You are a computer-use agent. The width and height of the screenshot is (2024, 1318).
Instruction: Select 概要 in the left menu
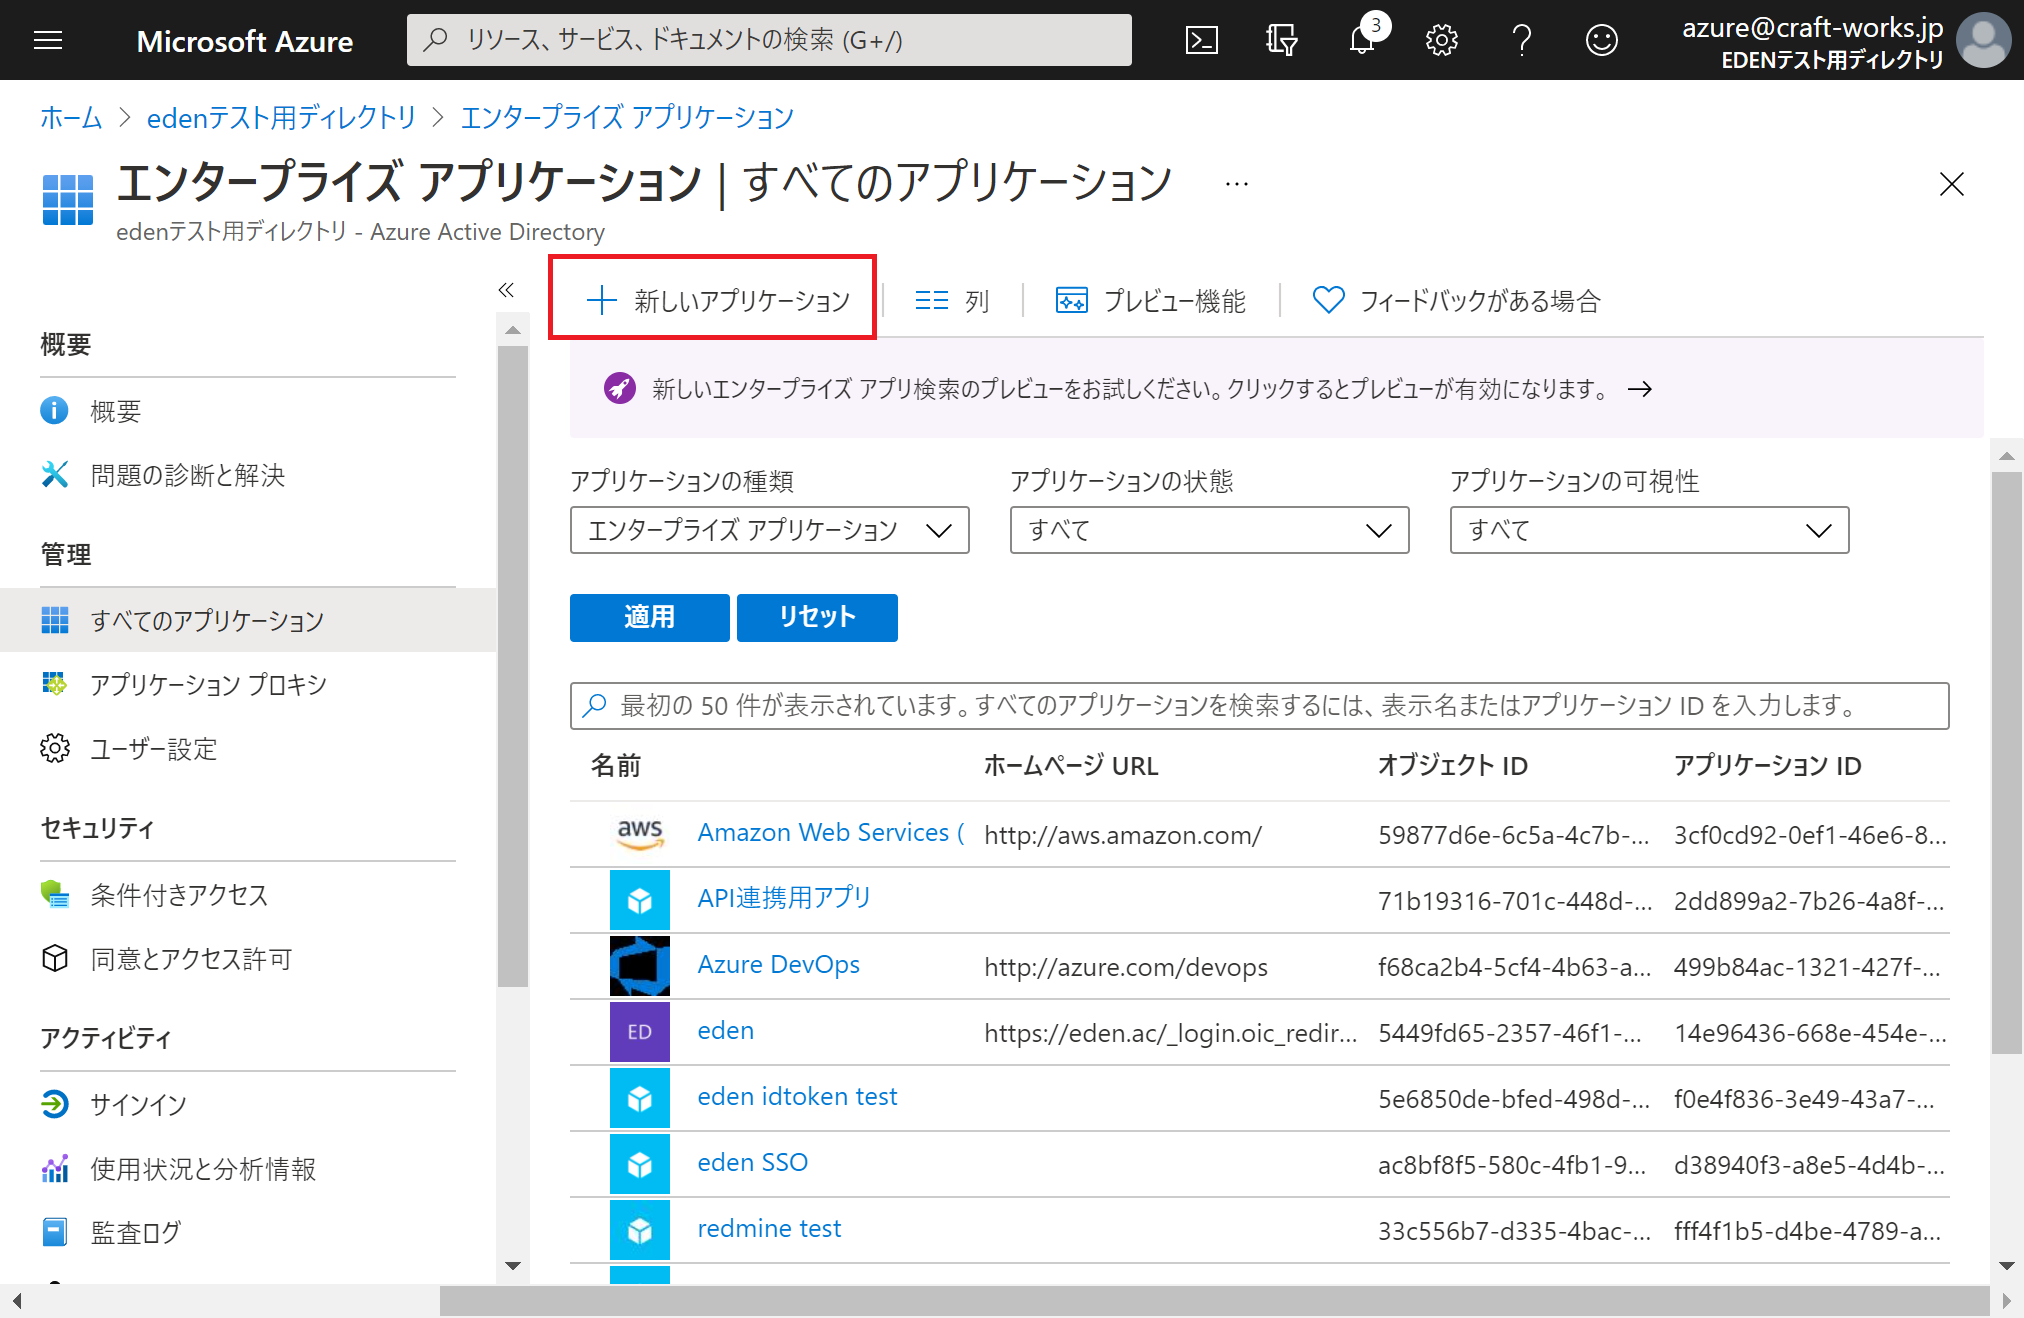(x=247, y=410)
